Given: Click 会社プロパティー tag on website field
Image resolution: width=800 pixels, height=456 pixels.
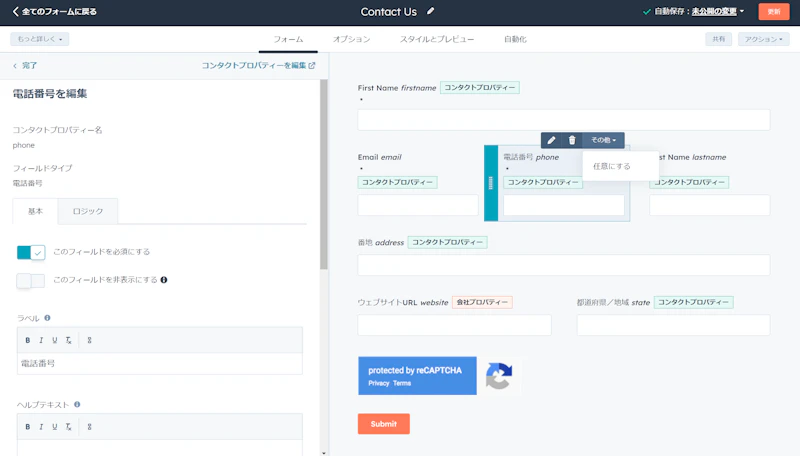Looking at the screenshot, I should pos(482,302).
